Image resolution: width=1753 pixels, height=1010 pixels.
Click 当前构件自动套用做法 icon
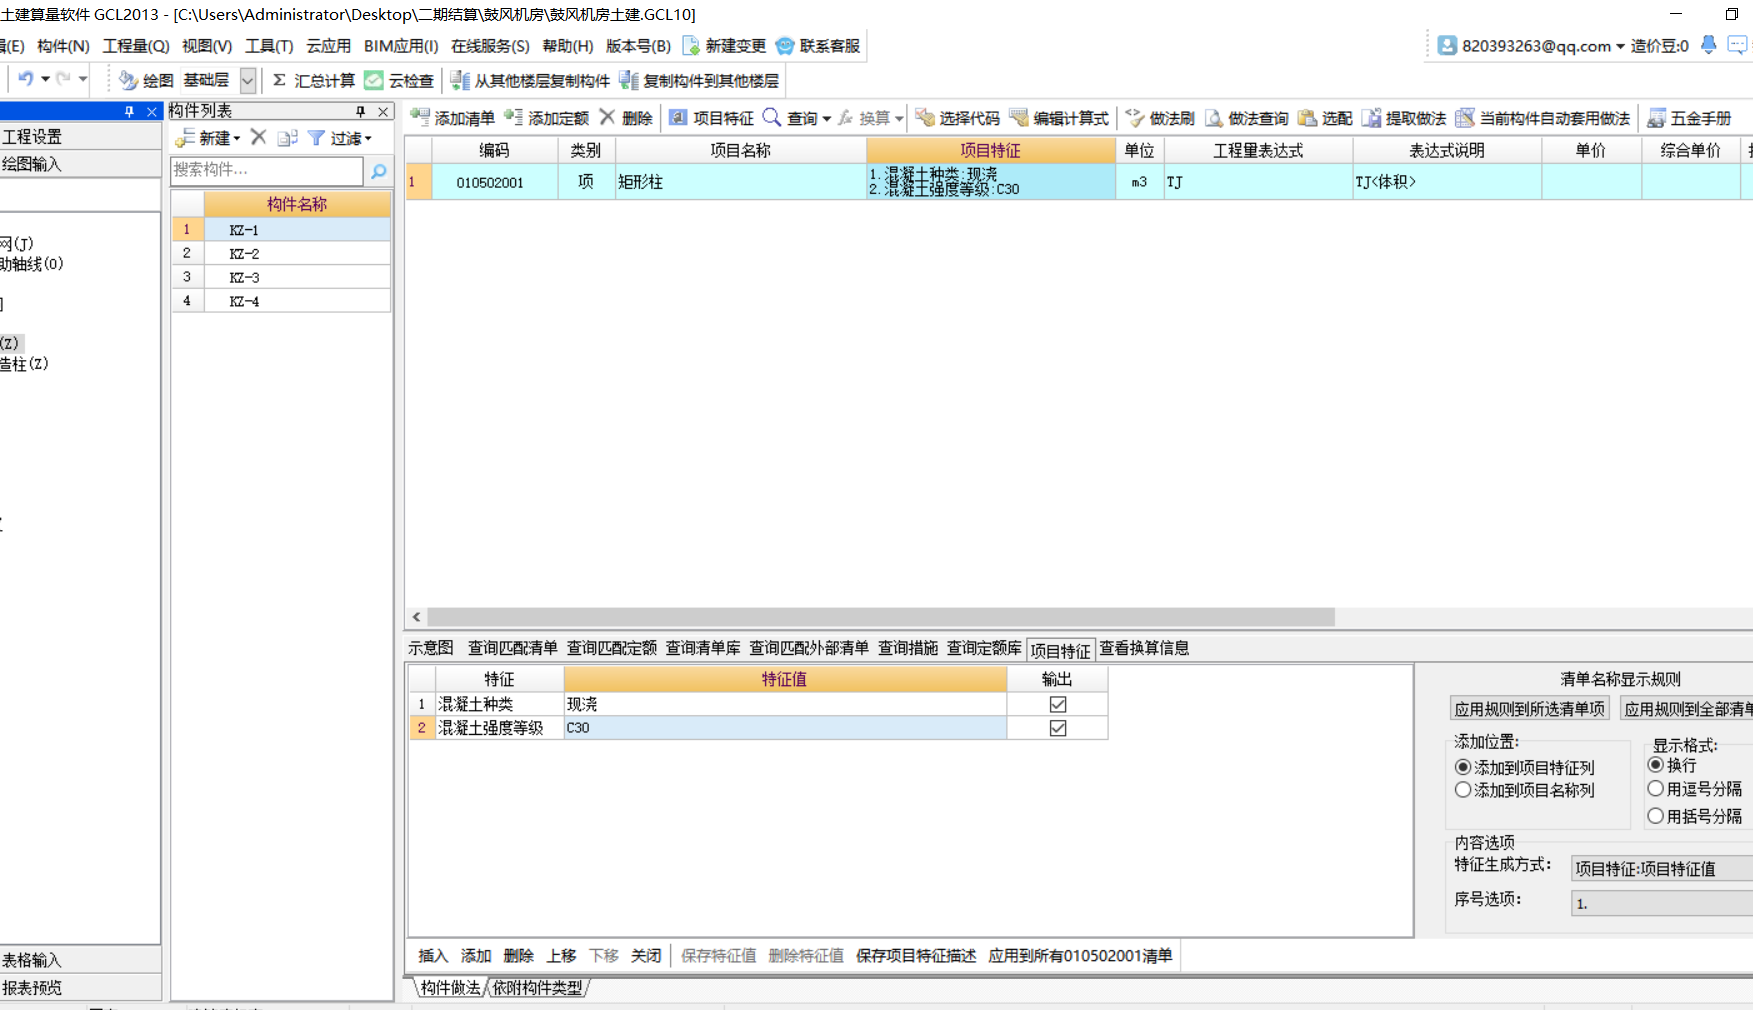(x=1465, y=118)
